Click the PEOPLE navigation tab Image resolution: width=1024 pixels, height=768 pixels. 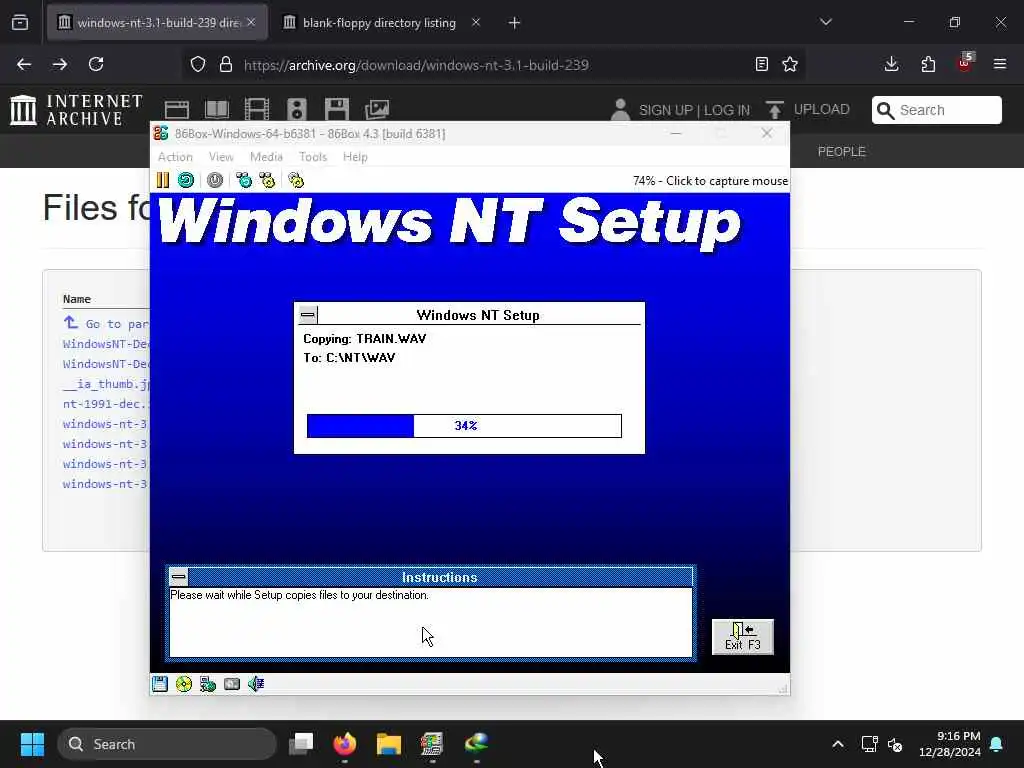[x=842, y=152]
